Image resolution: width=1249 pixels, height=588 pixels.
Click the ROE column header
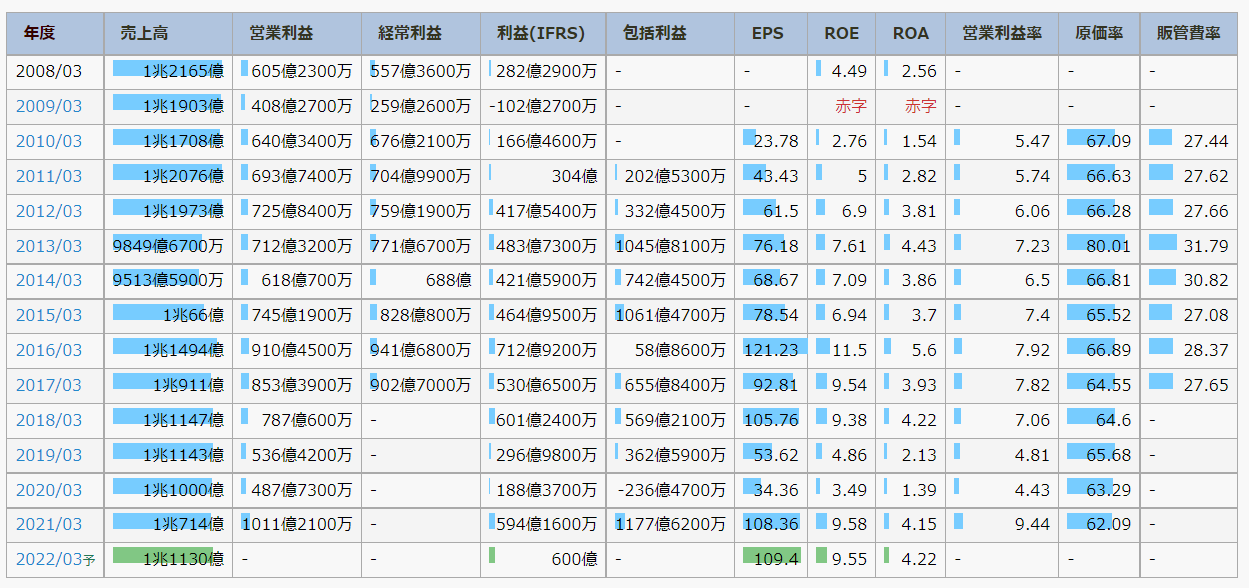tap(841, 34)
